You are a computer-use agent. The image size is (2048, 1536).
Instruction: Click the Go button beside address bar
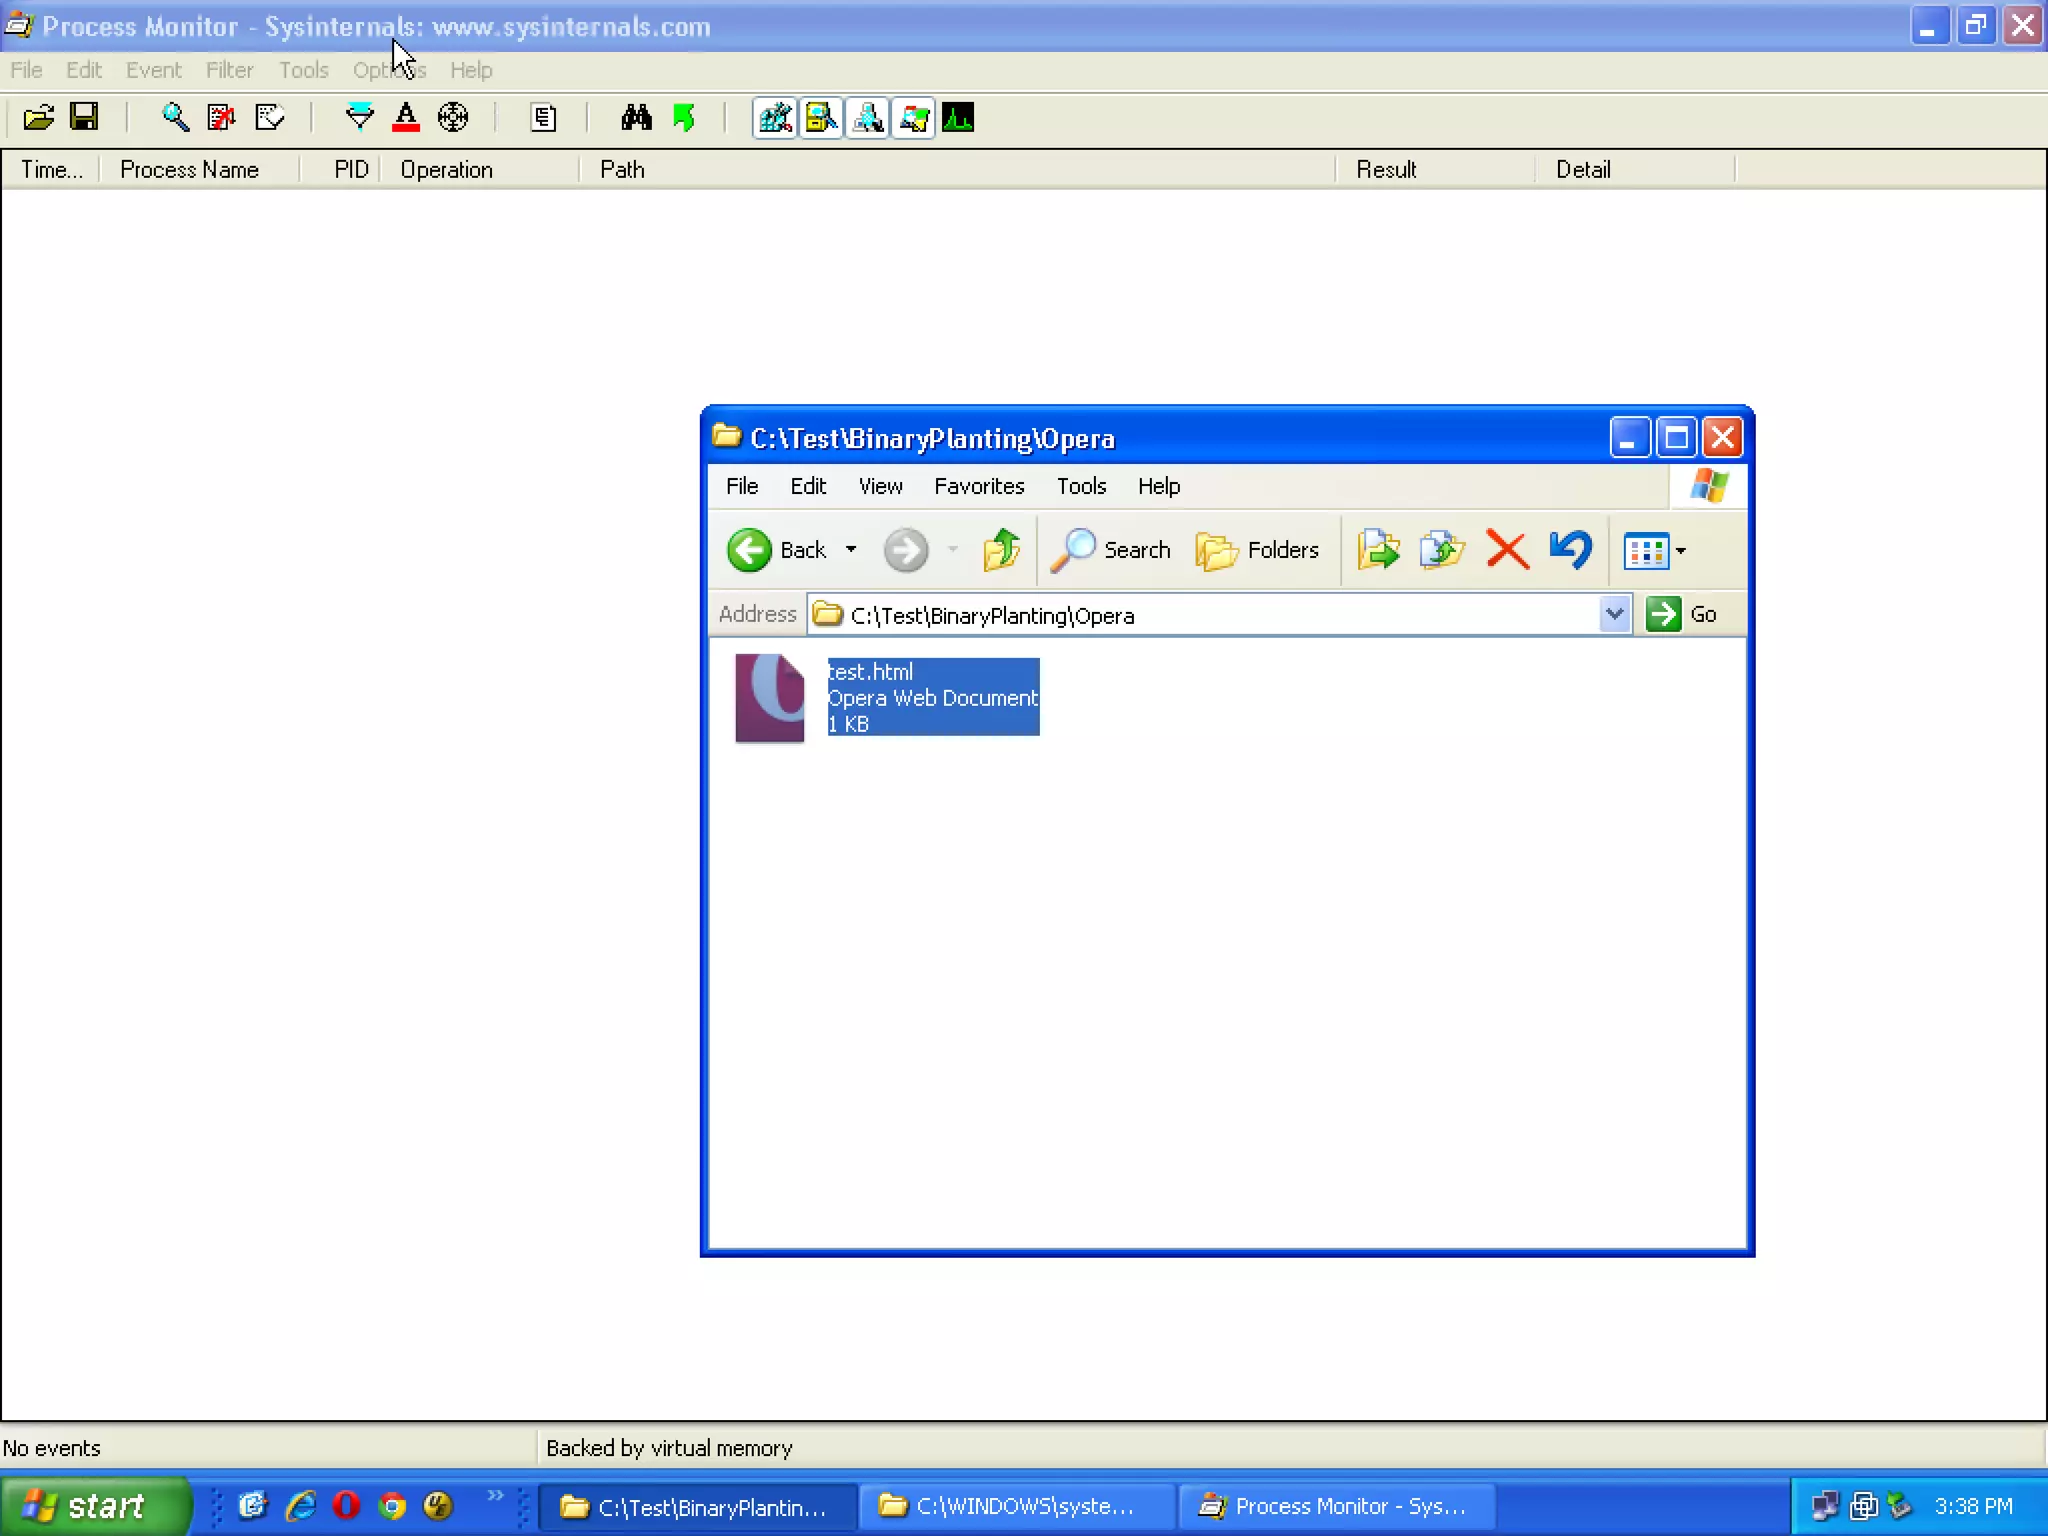point(1683,614)
